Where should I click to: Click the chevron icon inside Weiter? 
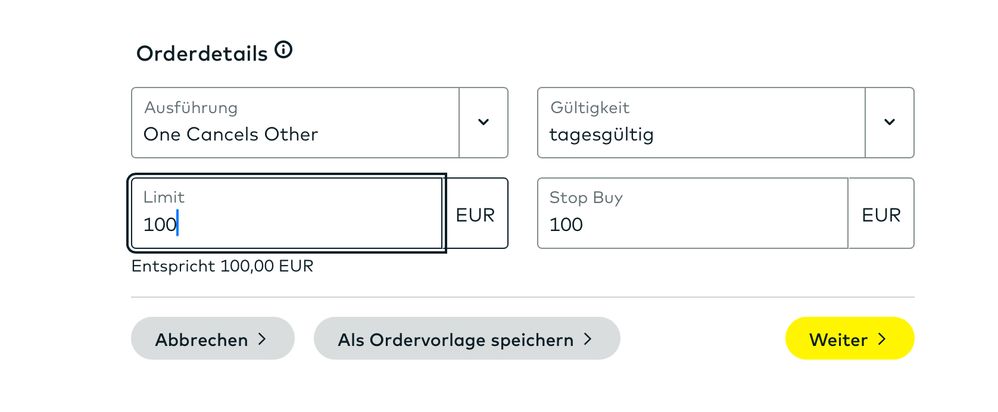(882, 339)
